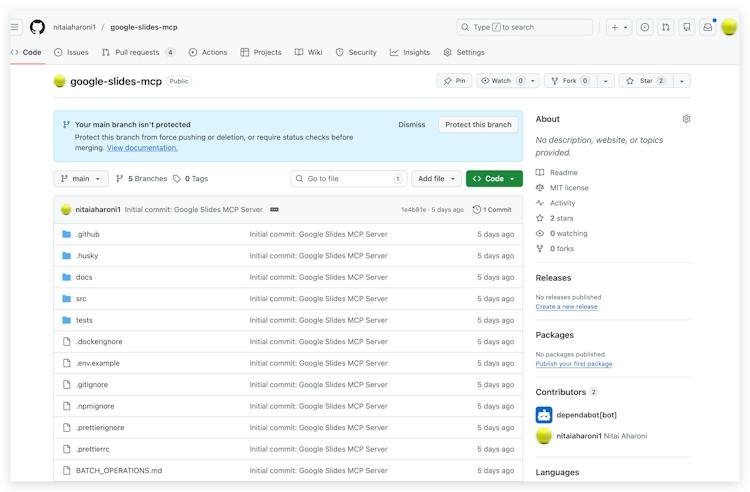Click the notifications inbox icon

pyautogui.click(x=707, y=27)
